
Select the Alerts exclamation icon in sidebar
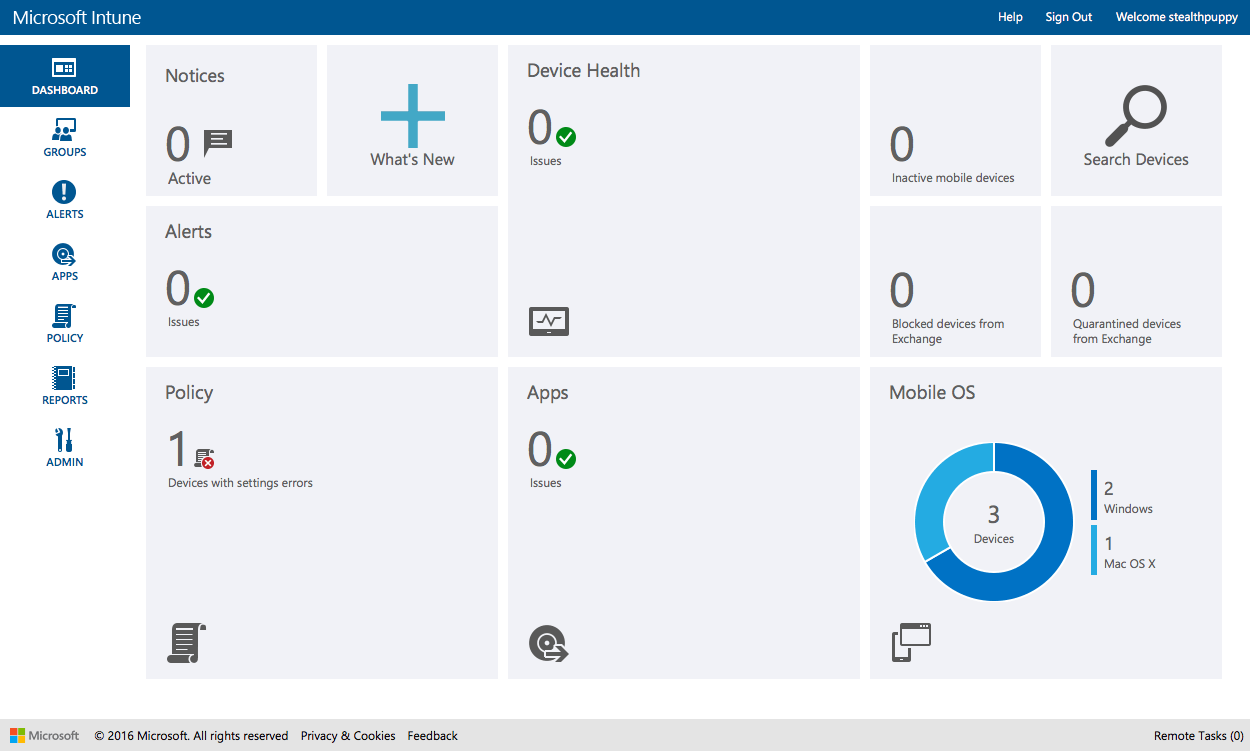pyautogui.click(x=64, y=192)
